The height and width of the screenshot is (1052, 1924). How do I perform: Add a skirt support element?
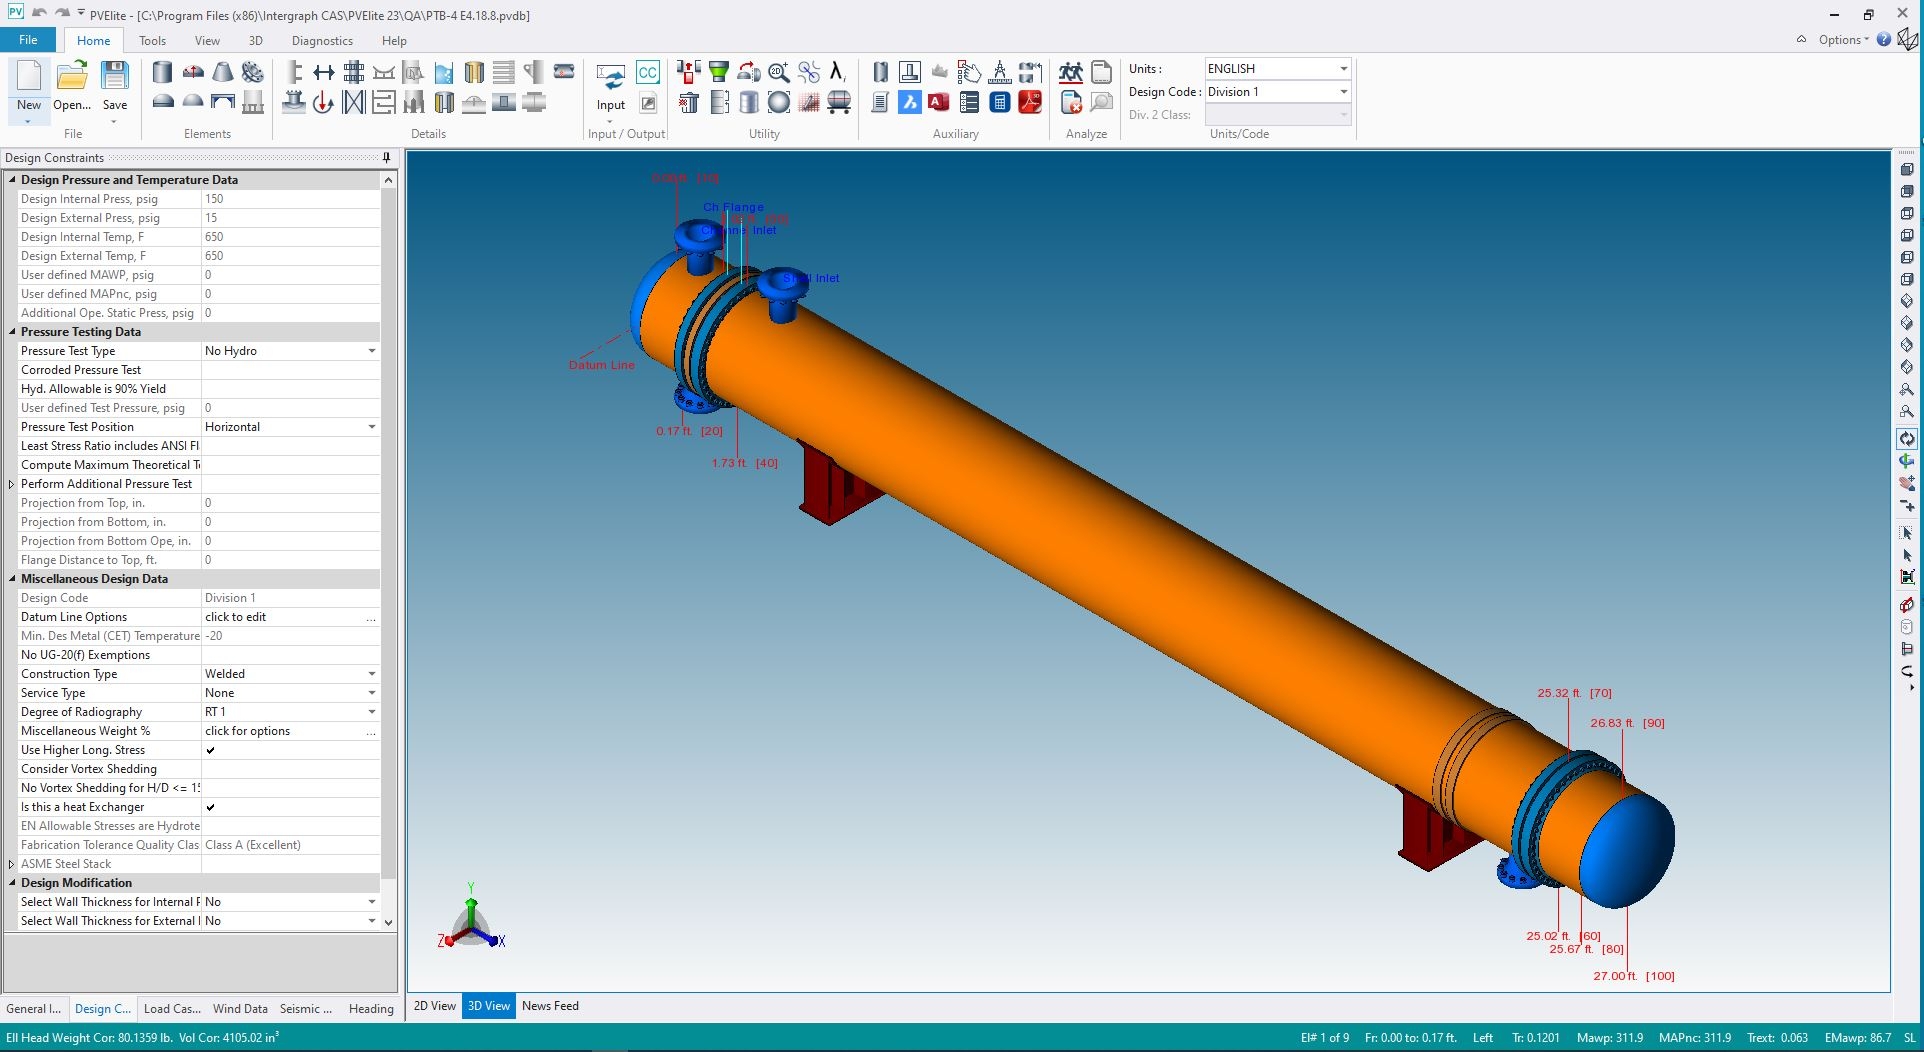click(x=253, y=102)
